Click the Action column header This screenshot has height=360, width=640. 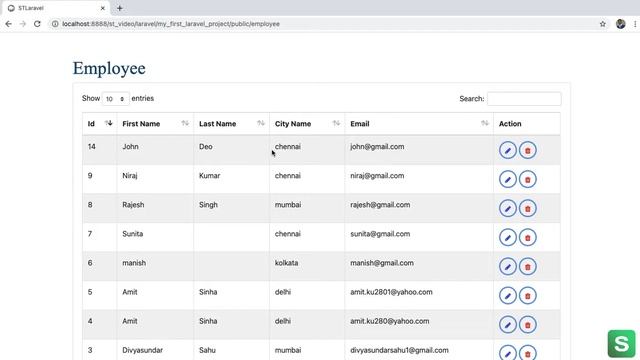[x=527, y=124]
